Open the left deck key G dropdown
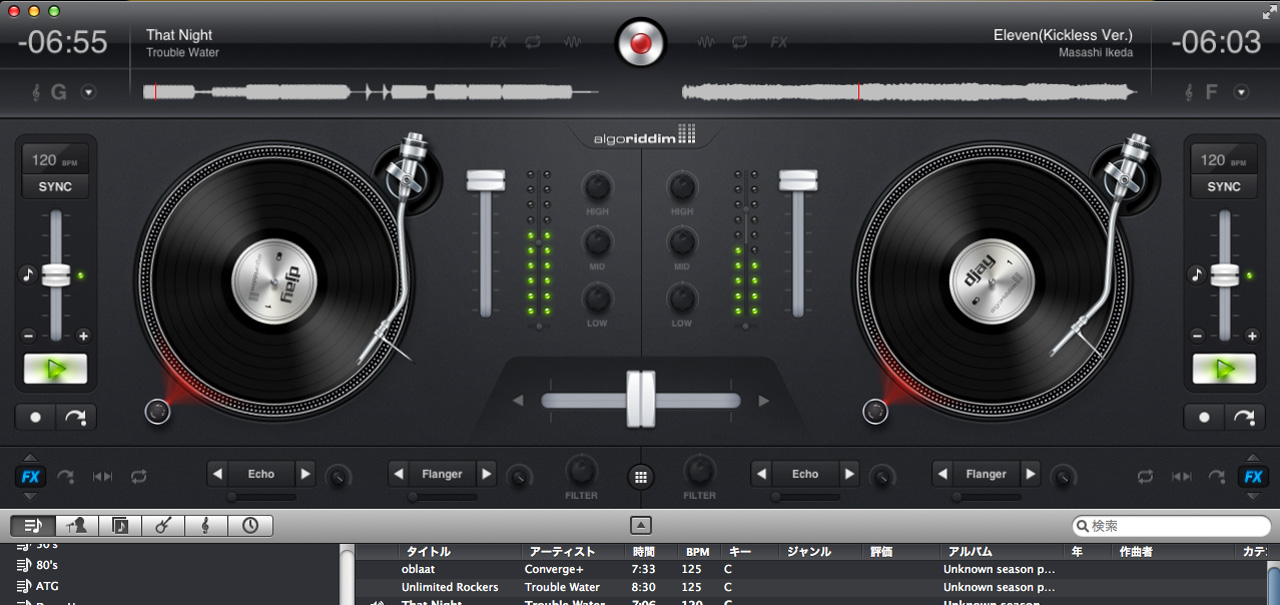The height and width of the screenshot is (605, 1280). coord(88,92)
